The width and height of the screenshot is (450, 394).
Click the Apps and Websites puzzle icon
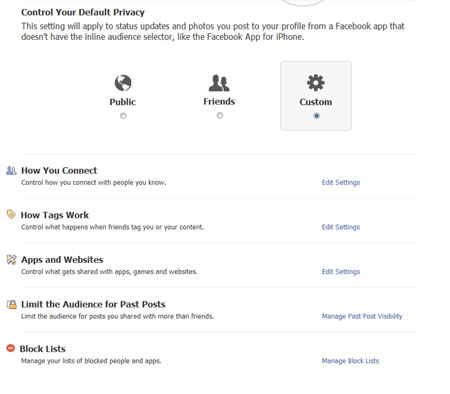11,259
